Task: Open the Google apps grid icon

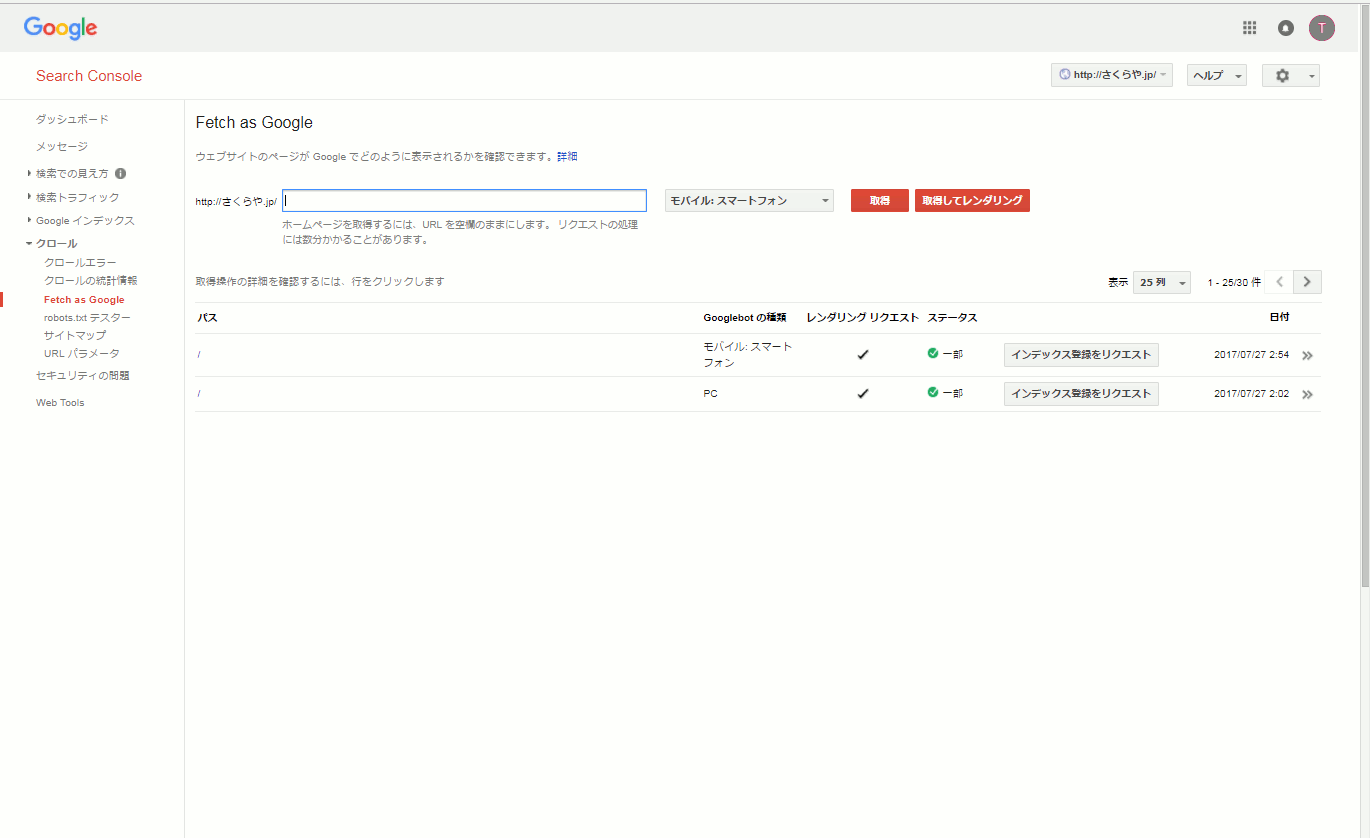Action: [x=1249, y=28]
